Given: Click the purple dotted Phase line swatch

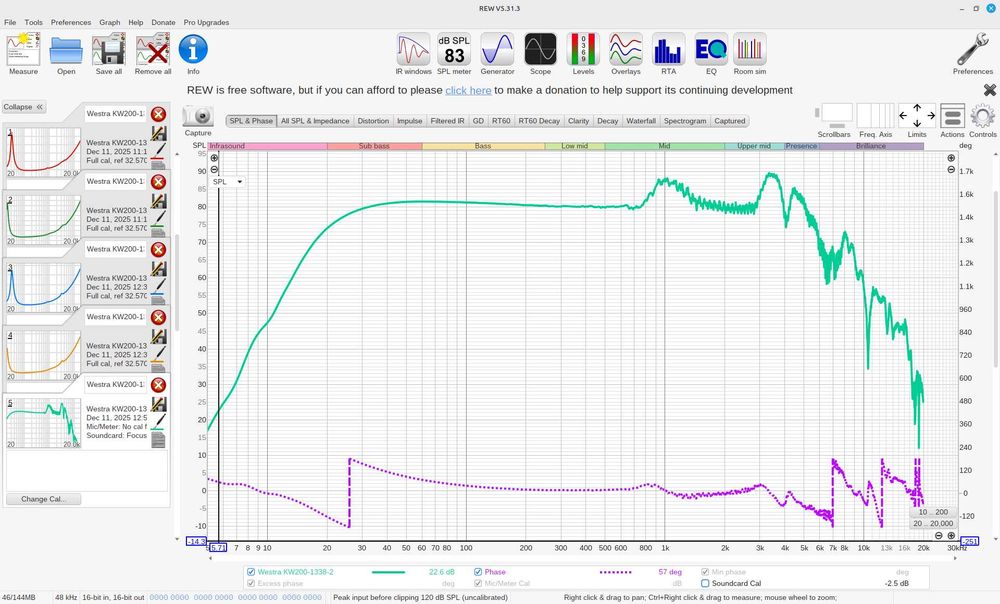Looking at the screenshot, I should 615,572.
